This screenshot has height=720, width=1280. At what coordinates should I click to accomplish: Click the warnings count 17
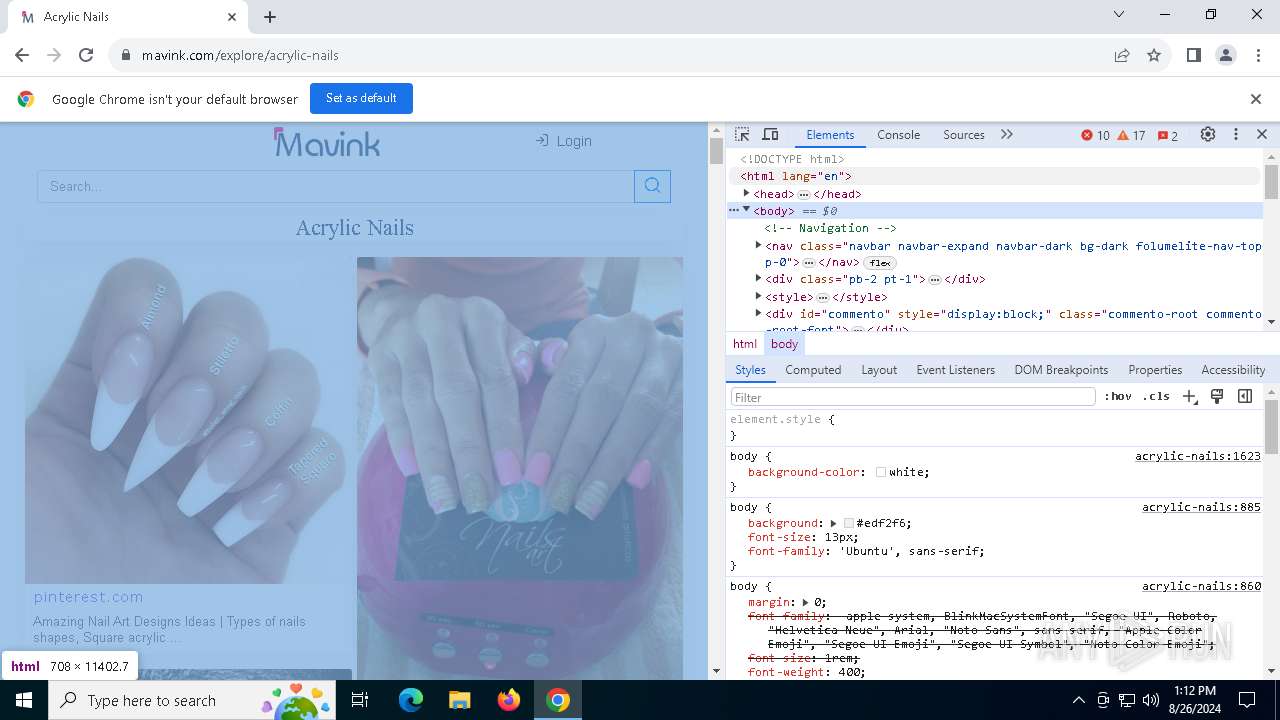pos(1132,136)
